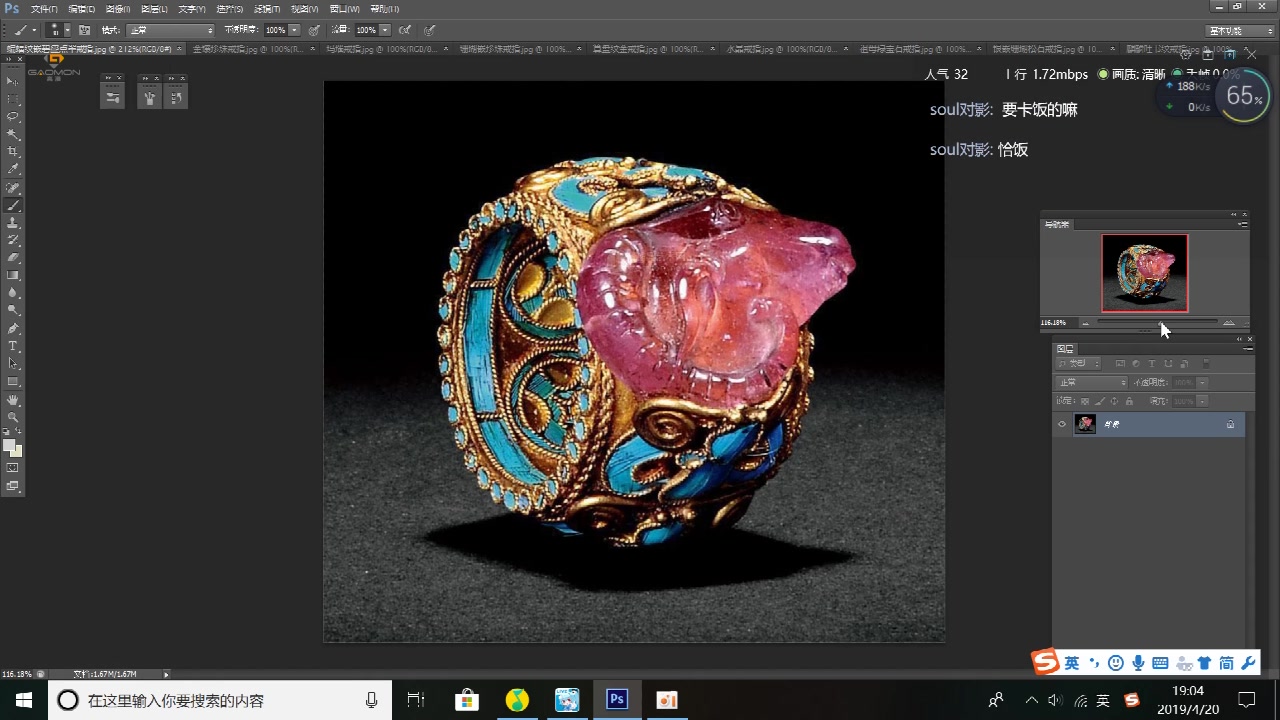The image size is (1280, 720).
Task: Open the Navigator panel flyout menu
Action: pyautogui.click(x=1243, y=224)
